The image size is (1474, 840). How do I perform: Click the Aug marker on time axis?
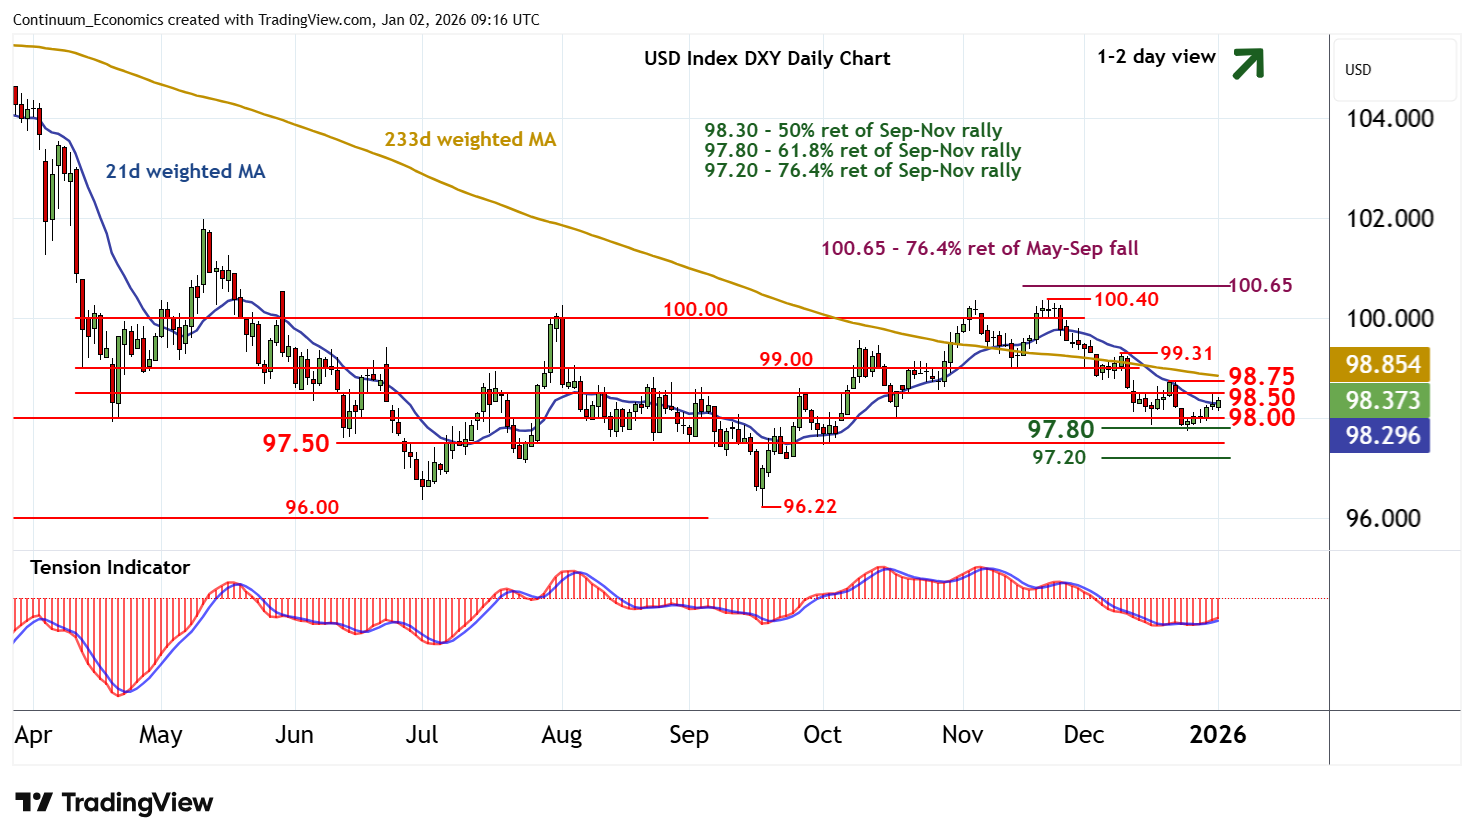point(561,735)
